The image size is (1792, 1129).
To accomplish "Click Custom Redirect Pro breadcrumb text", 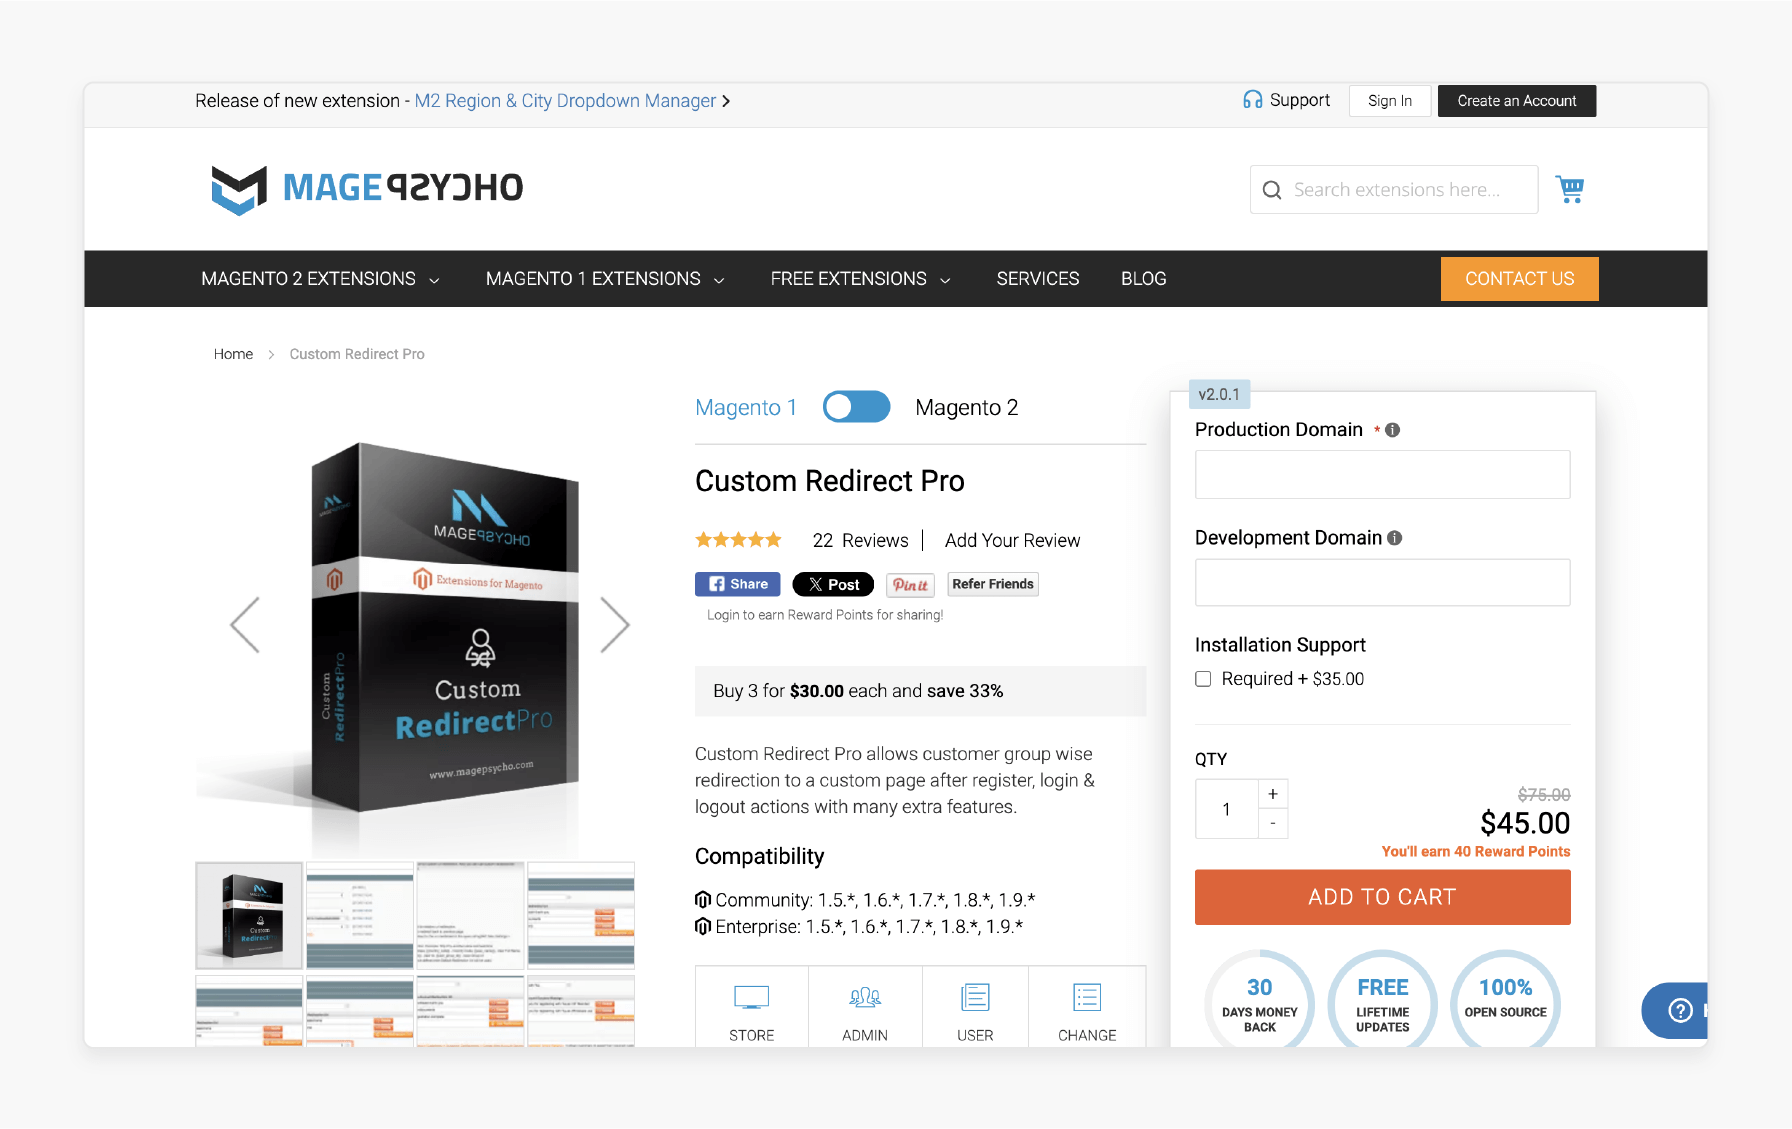I will point(357,354).
